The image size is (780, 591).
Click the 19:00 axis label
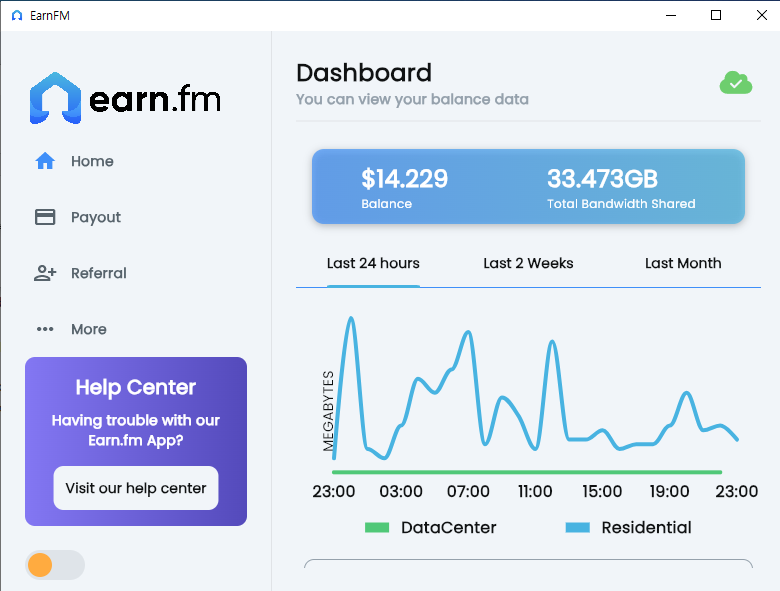669,492
